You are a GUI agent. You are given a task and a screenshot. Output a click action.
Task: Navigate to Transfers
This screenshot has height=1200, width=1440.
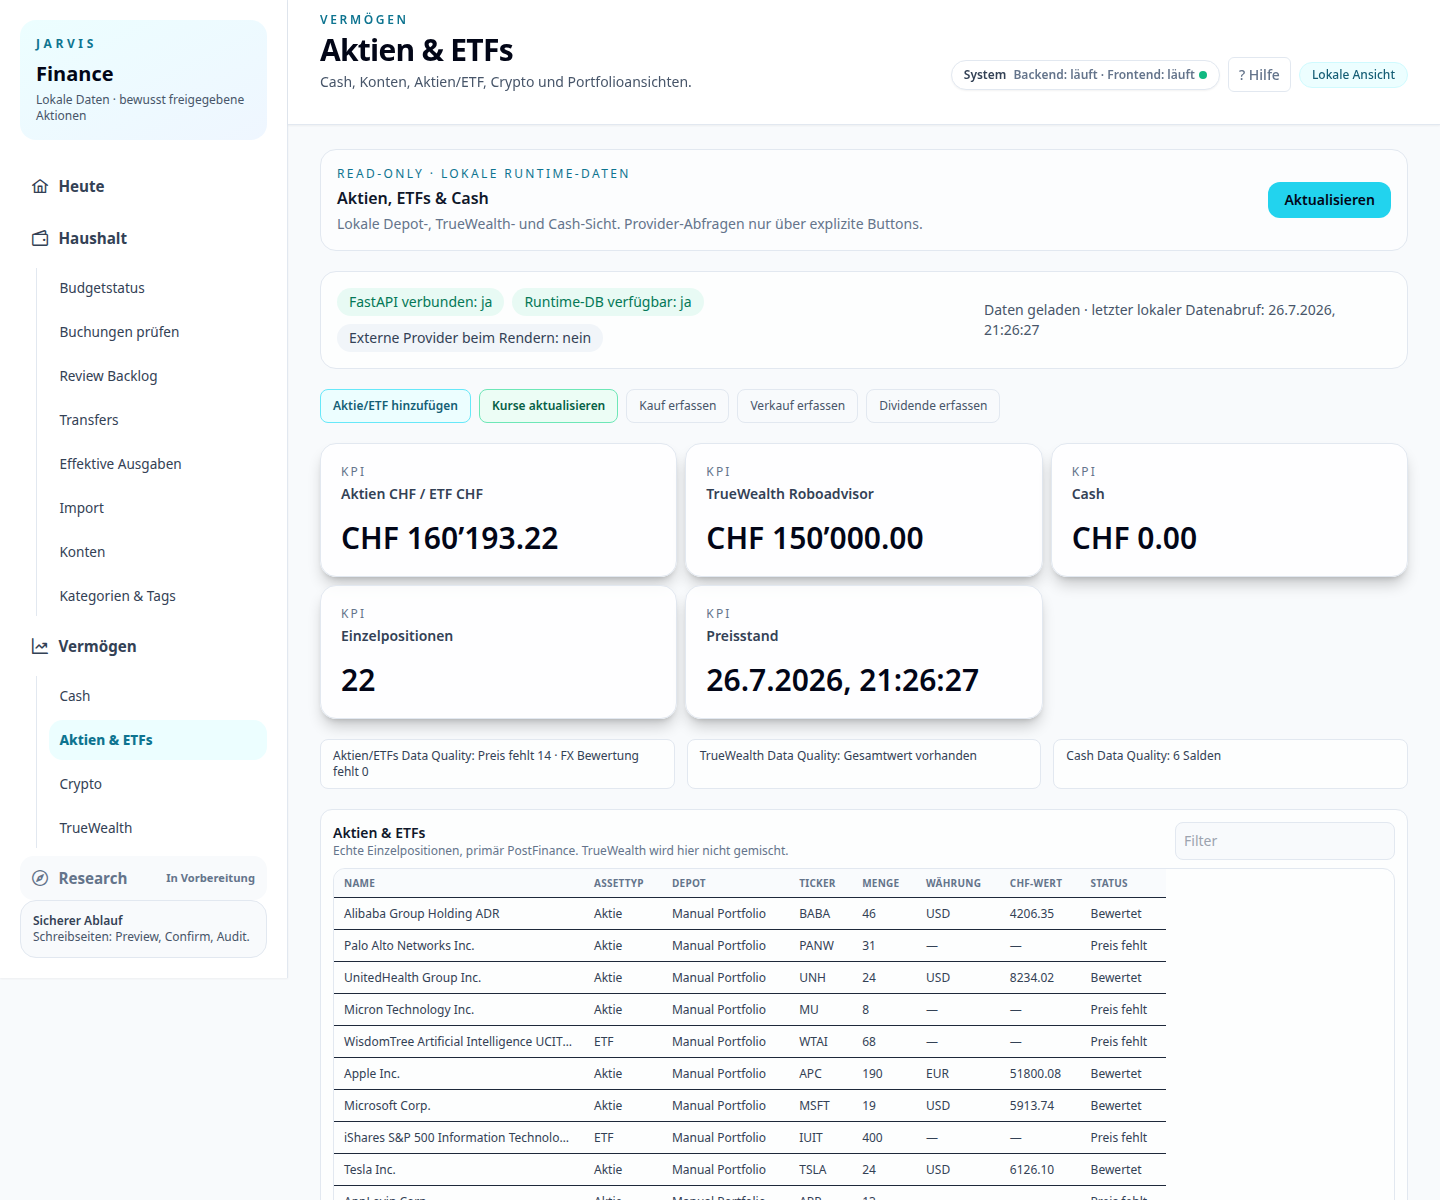(x=157, y=420)
